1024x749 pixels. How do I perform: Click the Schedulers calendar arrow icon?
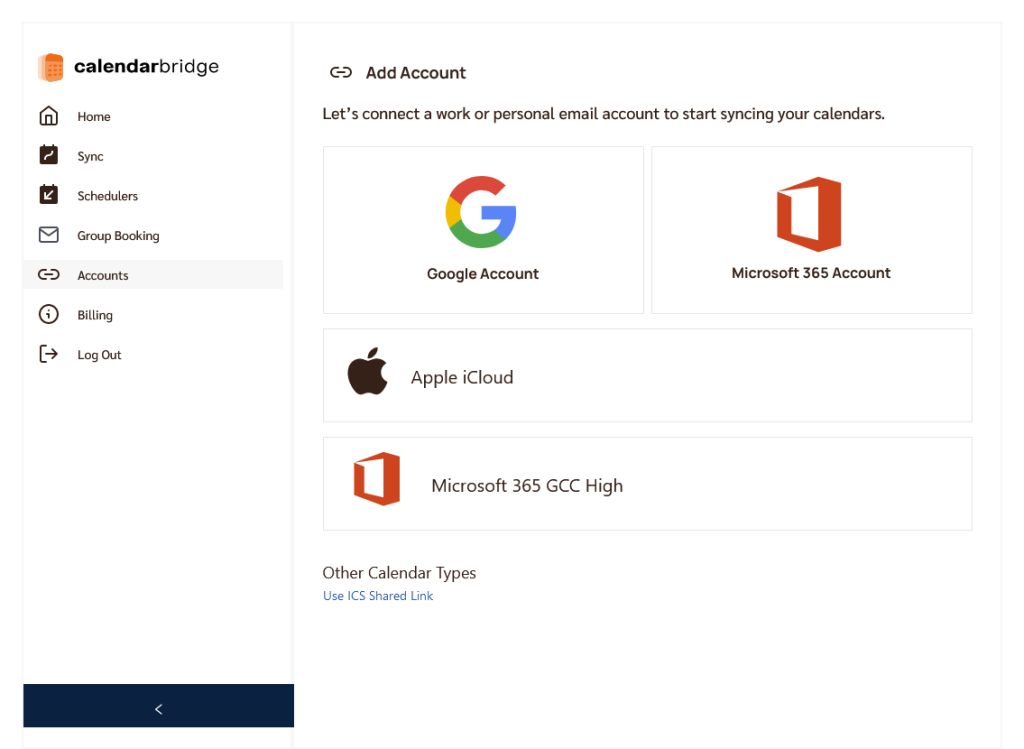pyautogui.click(x=48, y=195)
